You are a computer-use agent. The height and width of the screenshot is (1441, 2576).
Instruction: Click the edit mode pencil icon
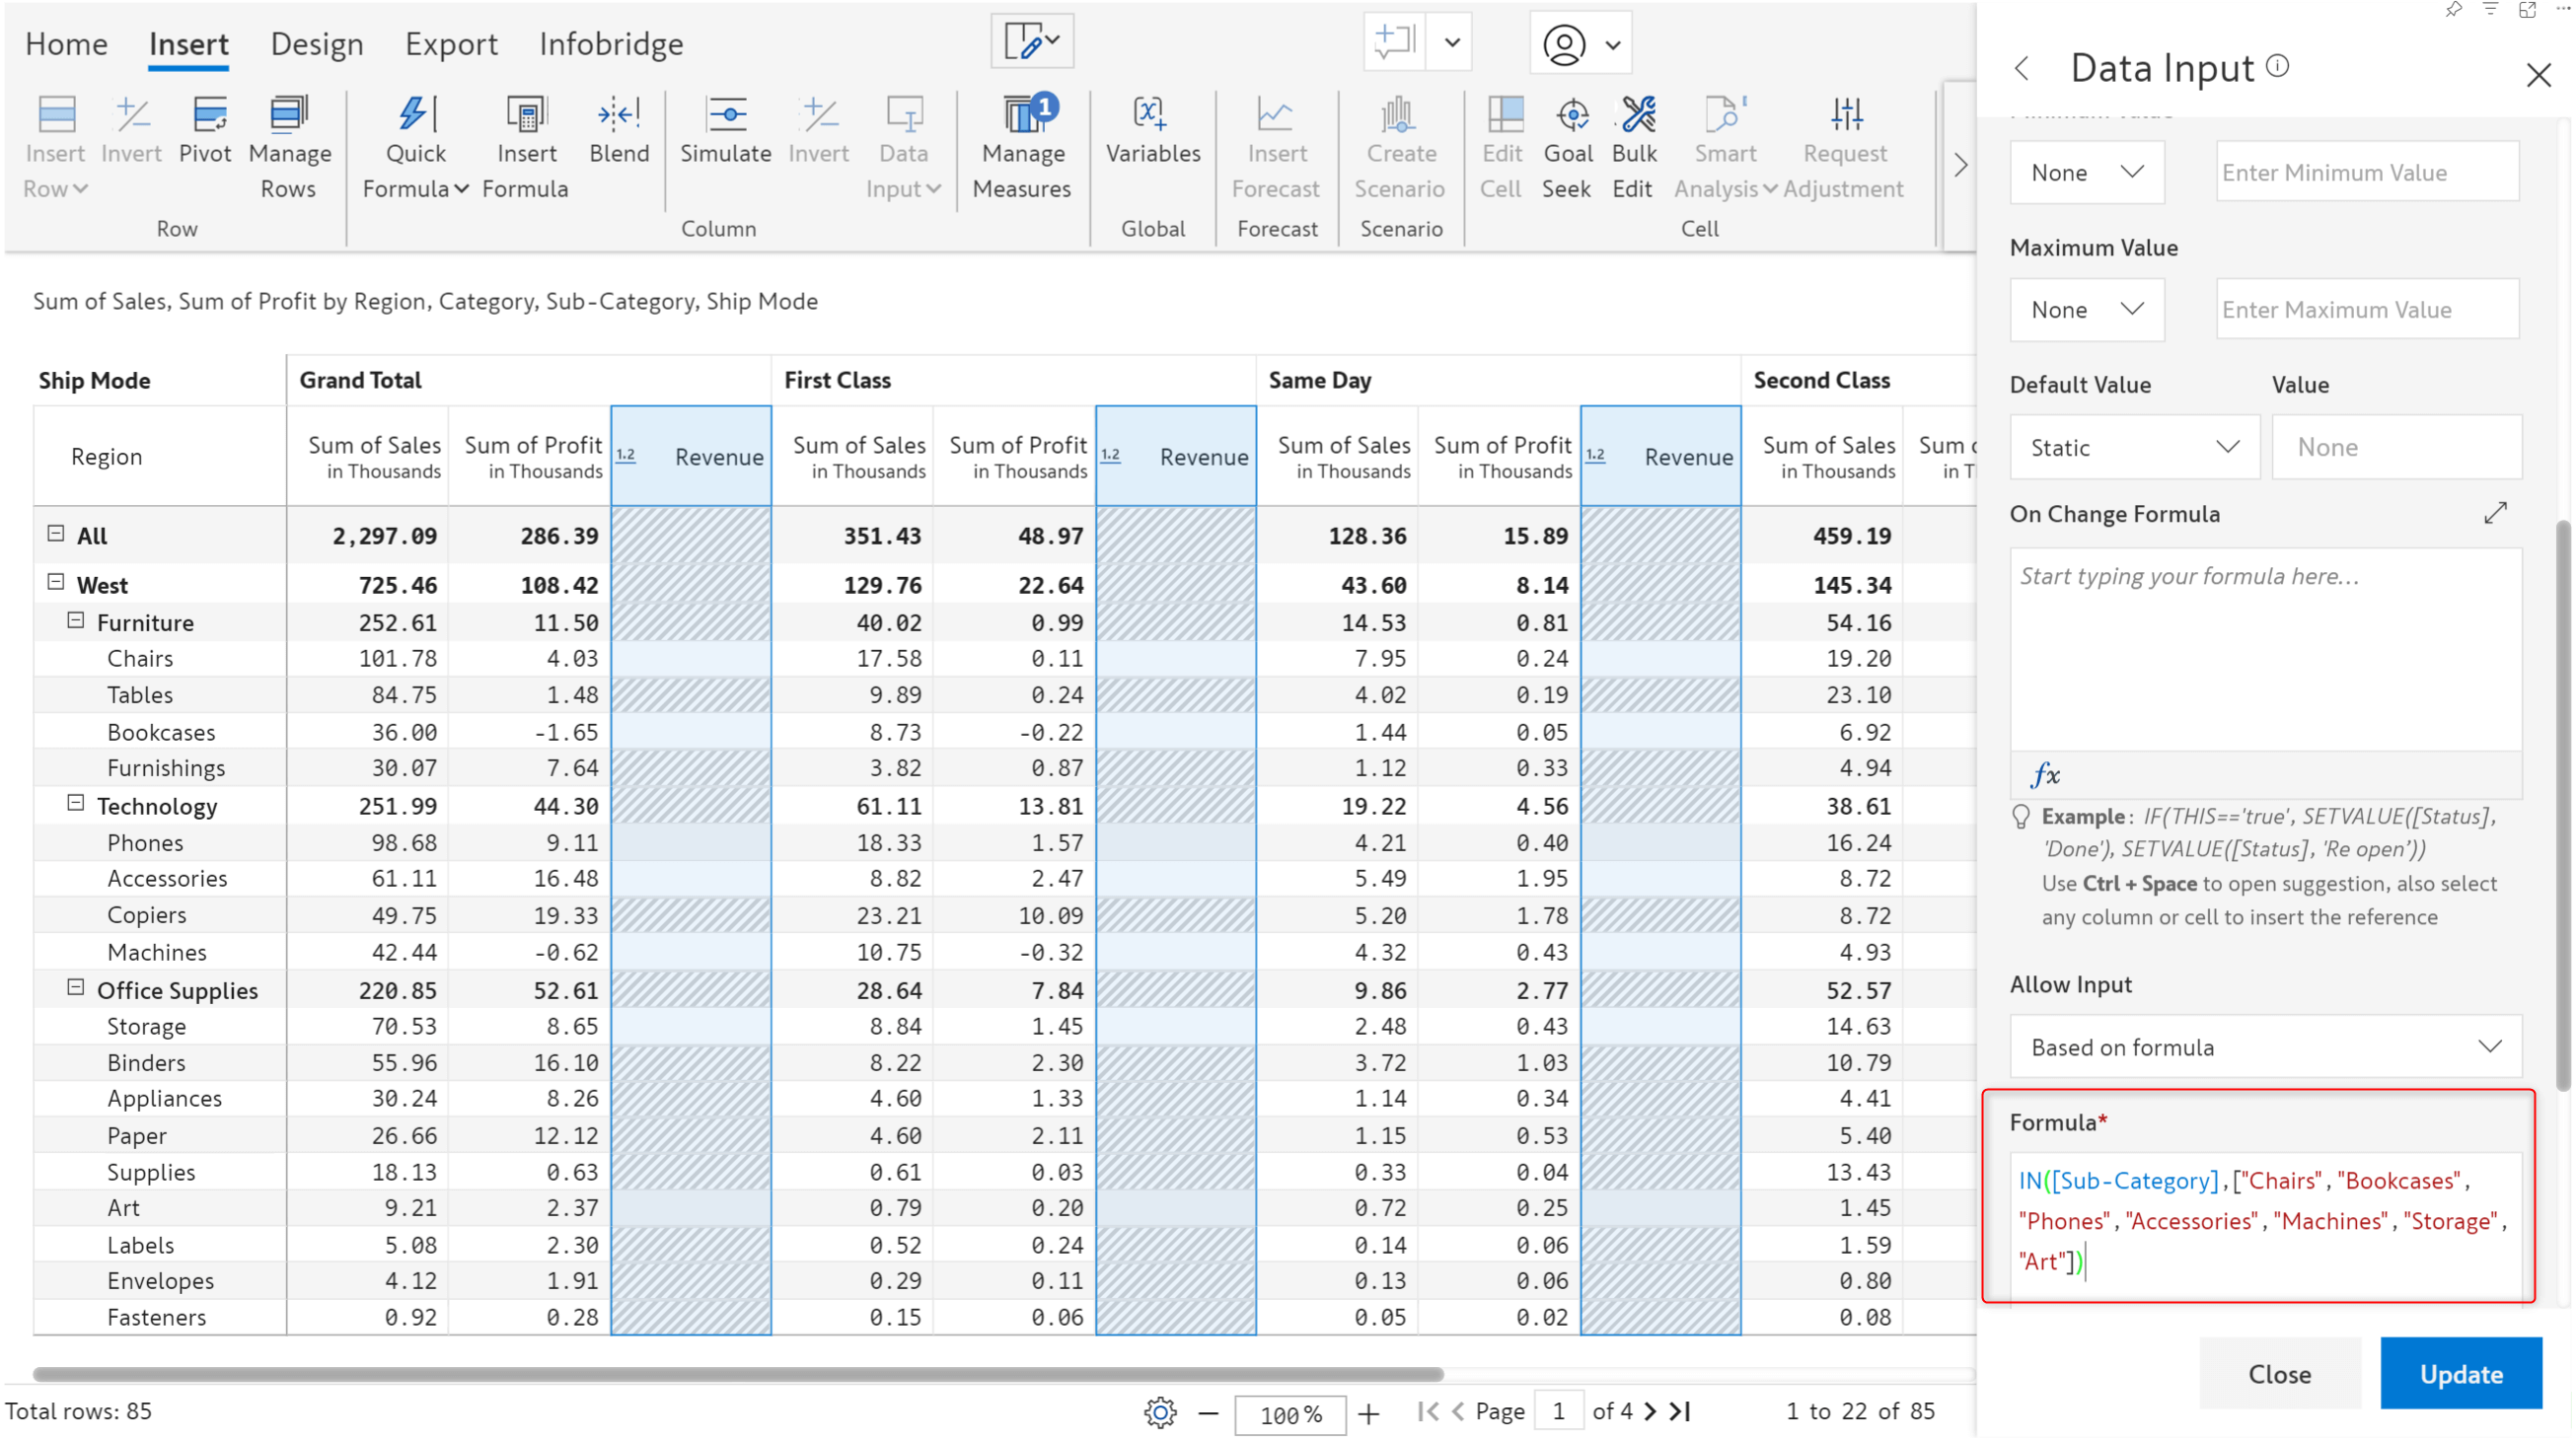pyautogui.click(x=1032, y=42)
